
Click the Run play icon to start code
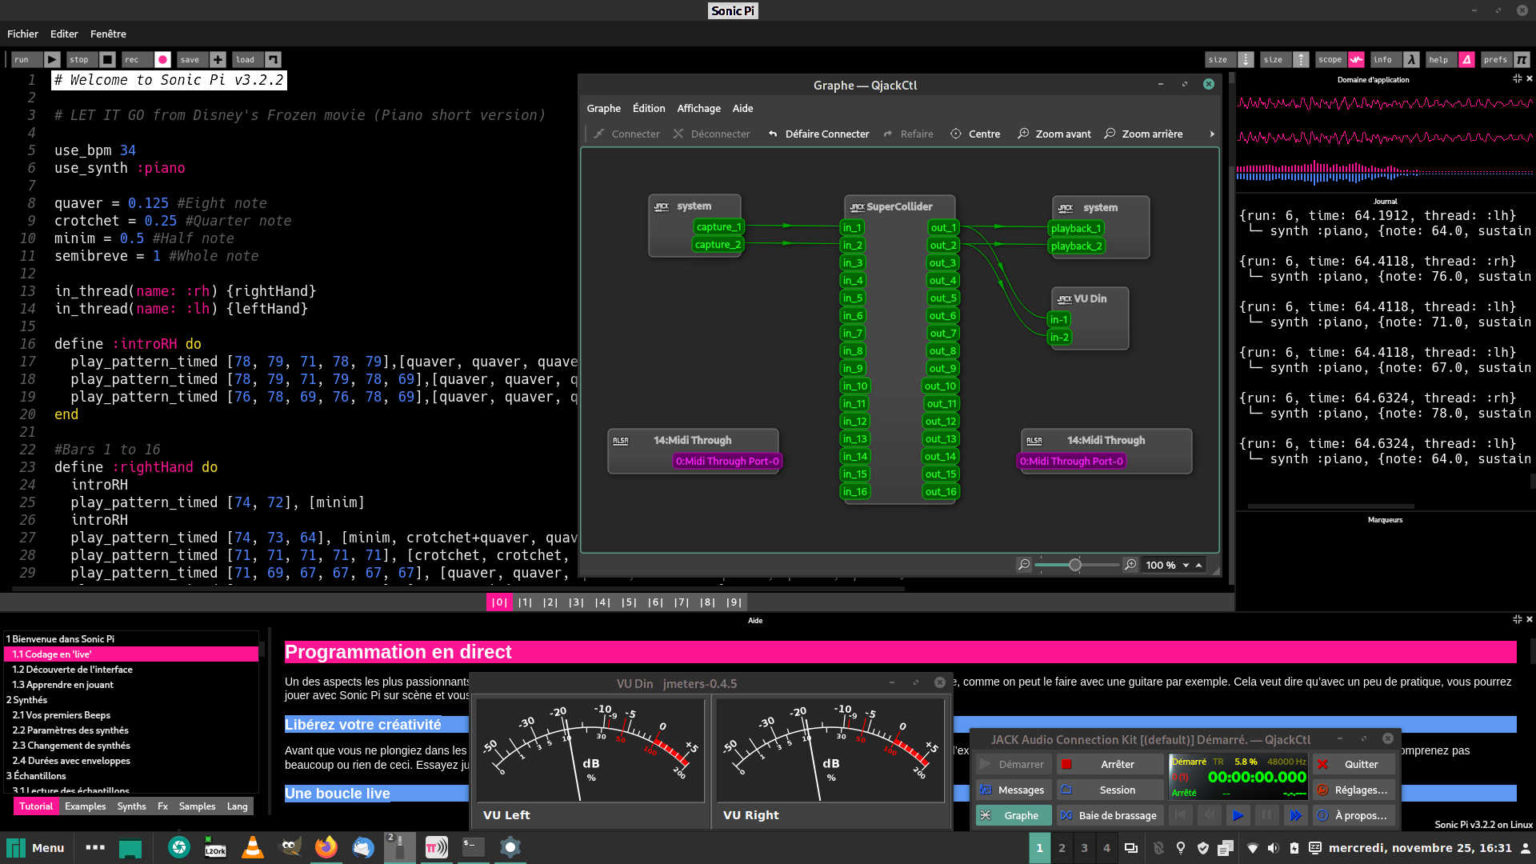(x=51, y=60)
